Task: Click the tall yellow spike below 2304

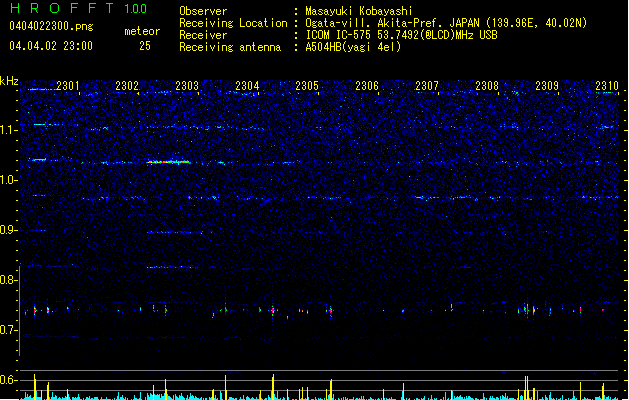Action: click(x=273, y=387)
